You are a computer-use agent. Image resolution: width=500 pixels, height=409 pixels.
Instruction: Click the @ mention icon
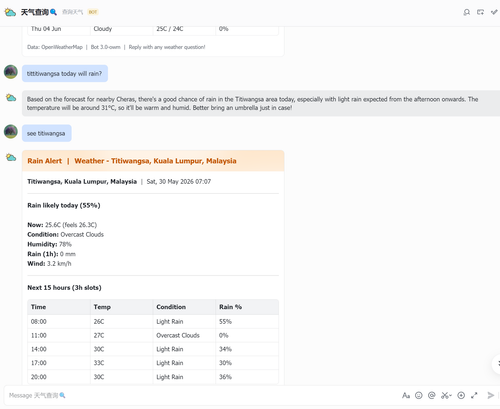pos(432,395)
